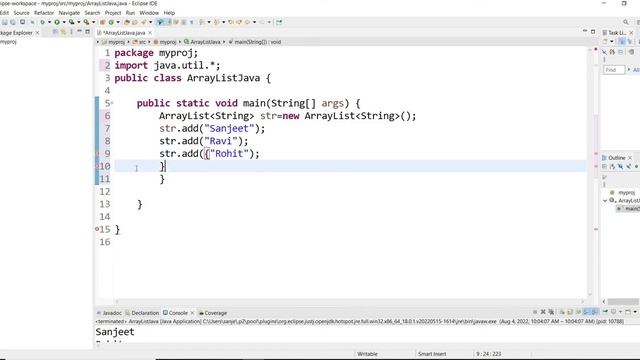640x360 pixels.
Task: Click the Search flashlight toolbar icon
Action: [144, 22]
